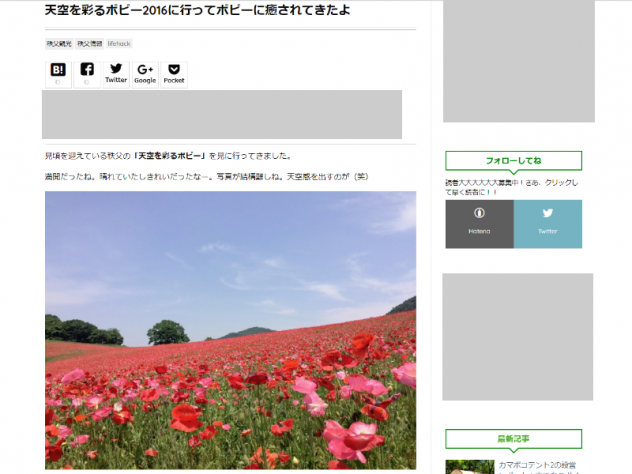The image size is (632, 474).
Task: Follow on Hatena dark button
Action: point(479,224)
